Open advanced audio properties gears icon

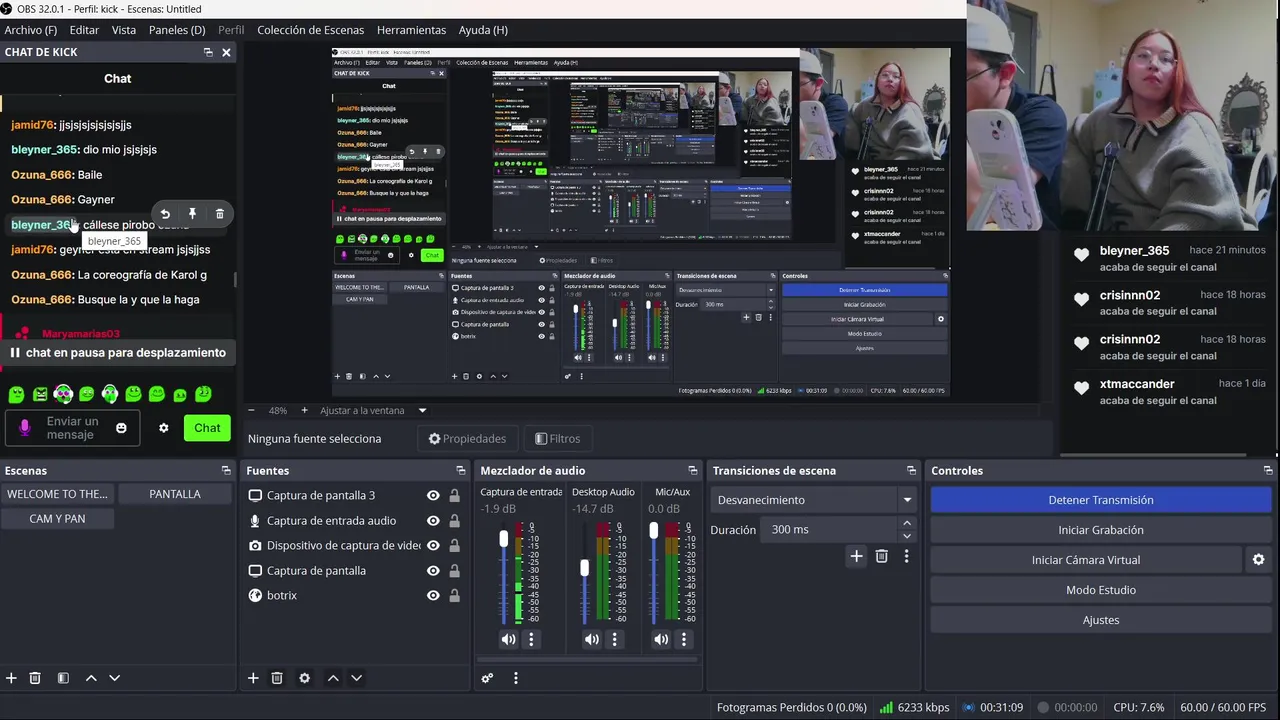coord(487,678)
